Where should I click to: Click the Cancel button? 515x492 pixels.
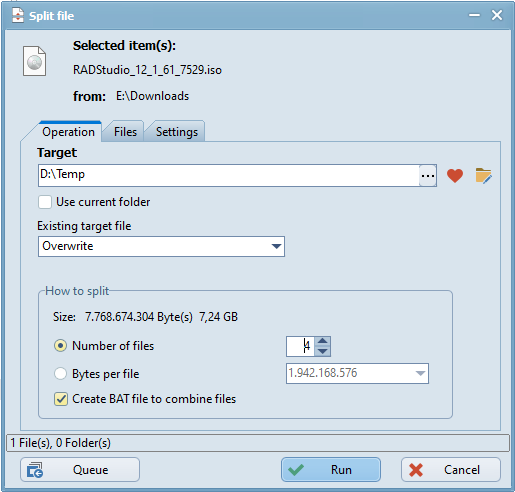tap(451, 470)
